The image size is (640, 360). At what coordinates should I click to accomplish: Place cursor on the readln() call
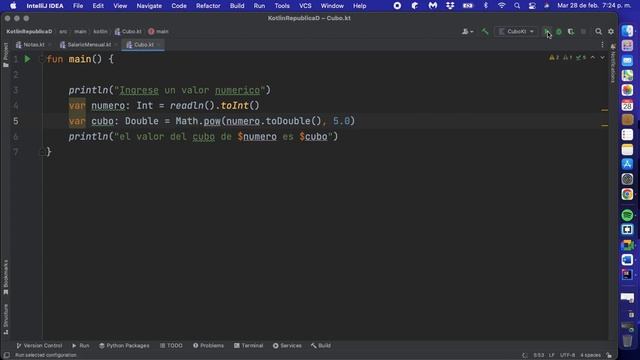pyautogui.click(x=192, y=106)
